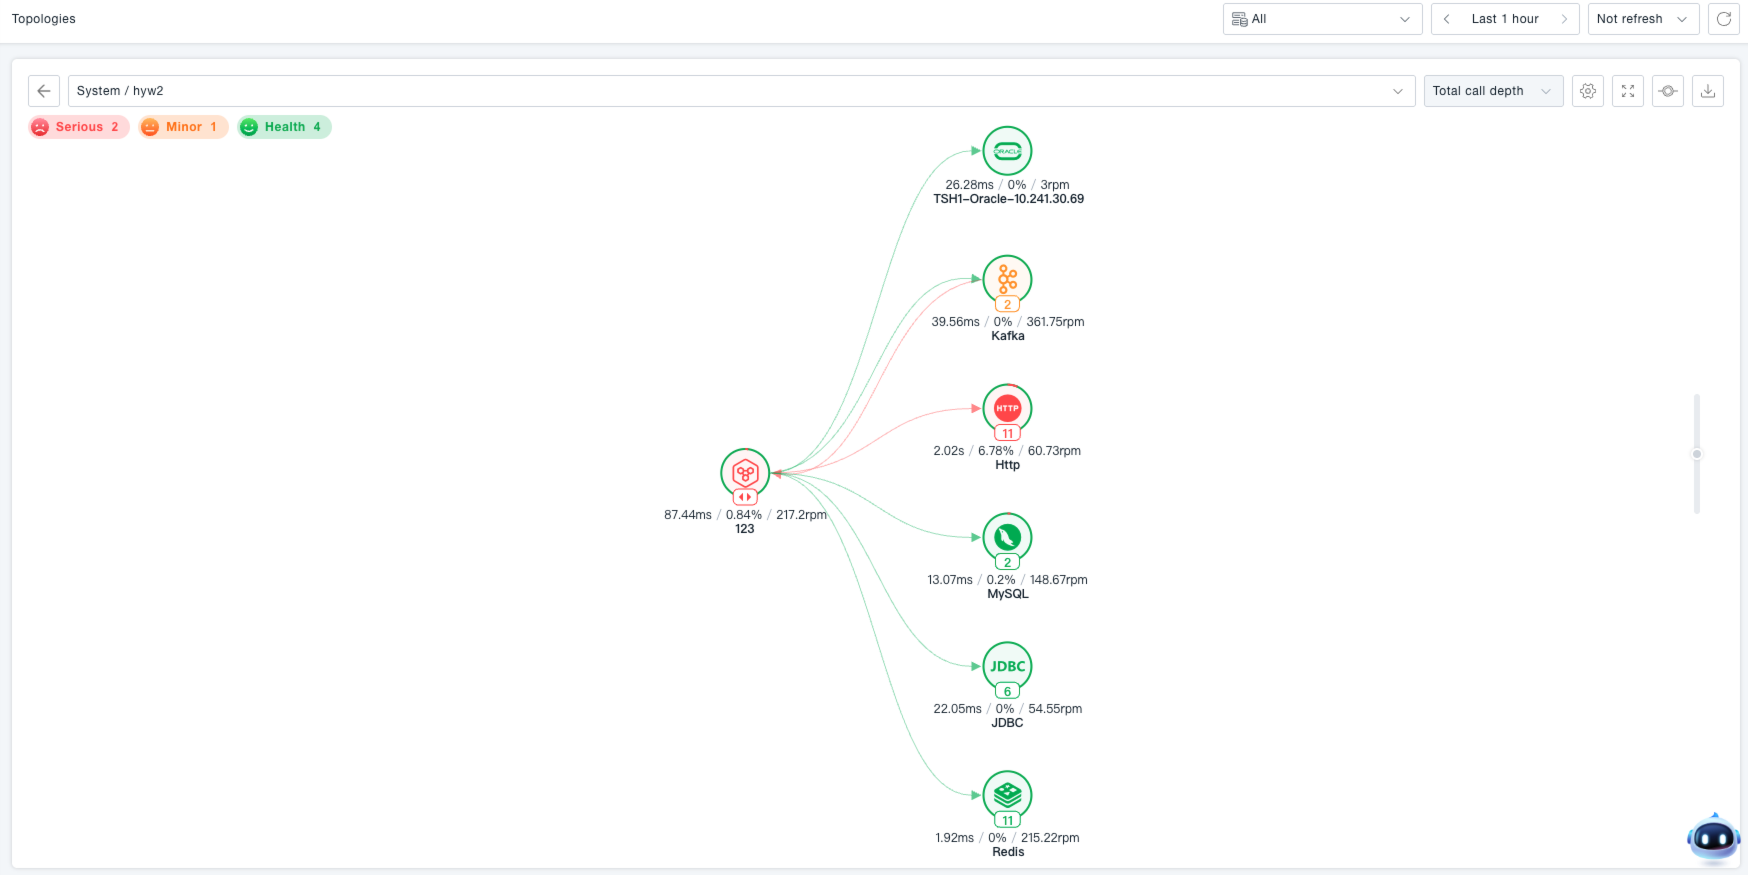
Task: Toggle the Health status filter
Action: click(284, 127)
